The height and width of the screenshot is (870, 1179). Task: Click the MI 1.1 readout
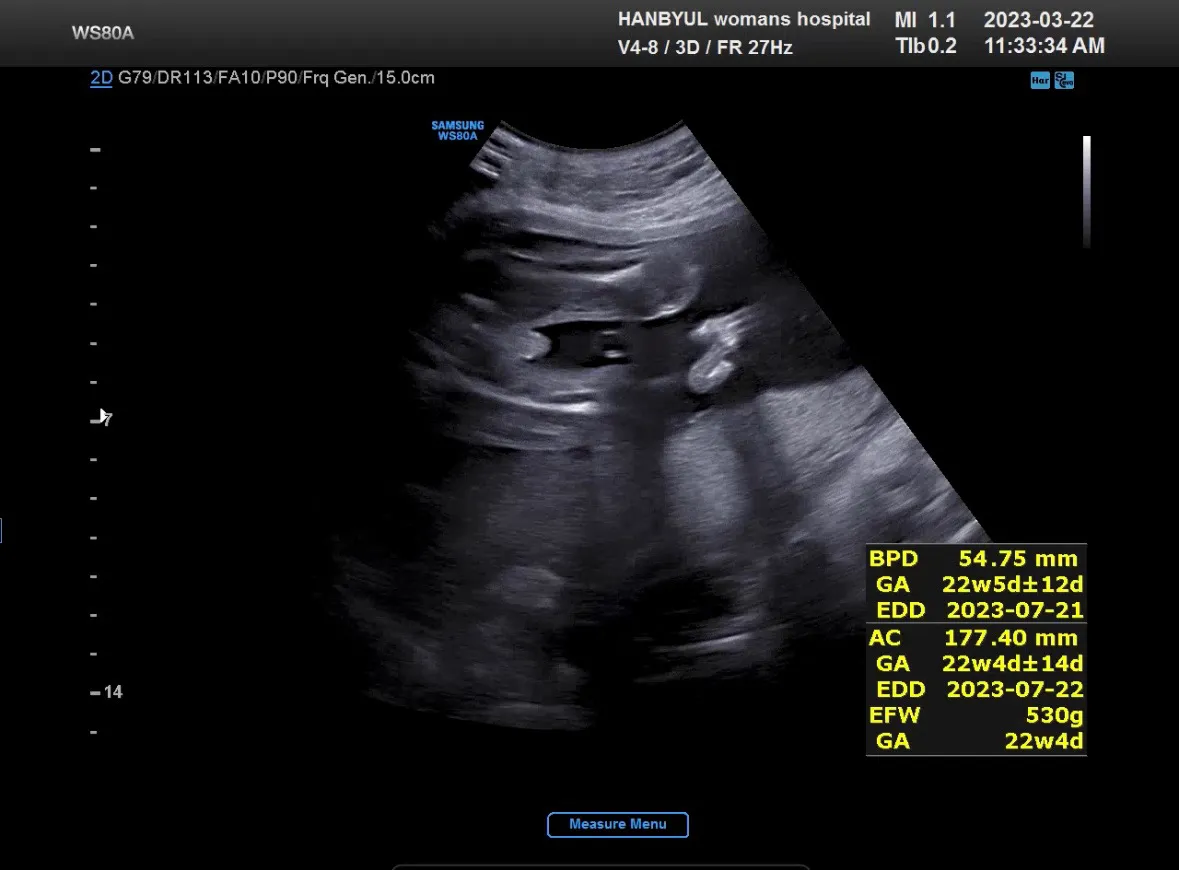point(925,20)
